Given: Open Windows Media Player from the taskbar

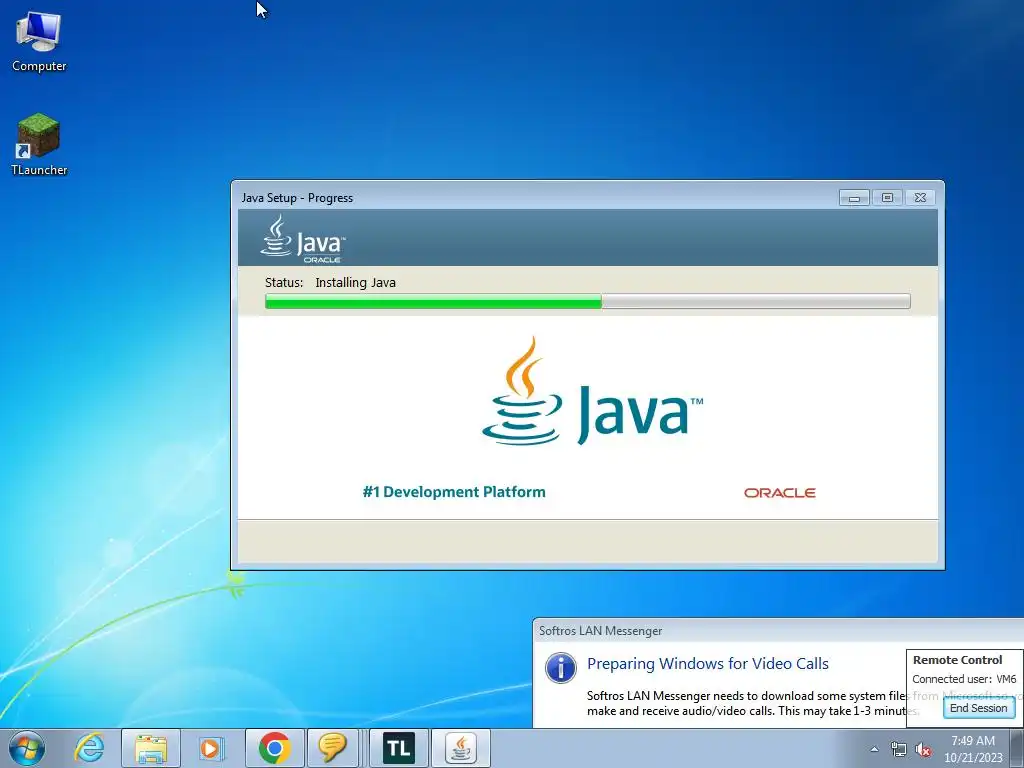Looking at the screenshot, I should 211,748.
